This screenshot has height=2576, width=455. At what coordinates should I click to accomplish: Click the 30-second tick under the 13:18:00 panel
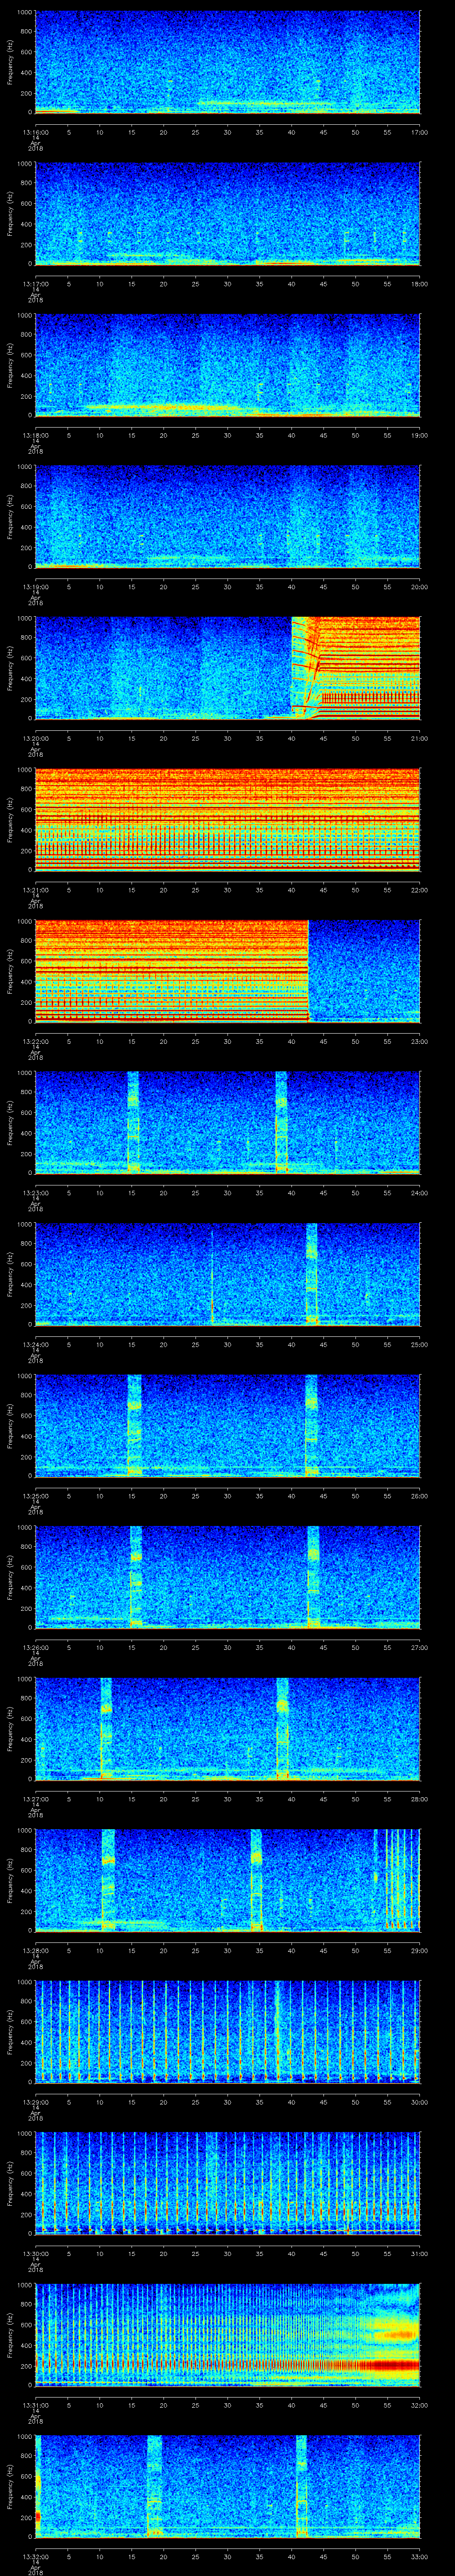227,435
